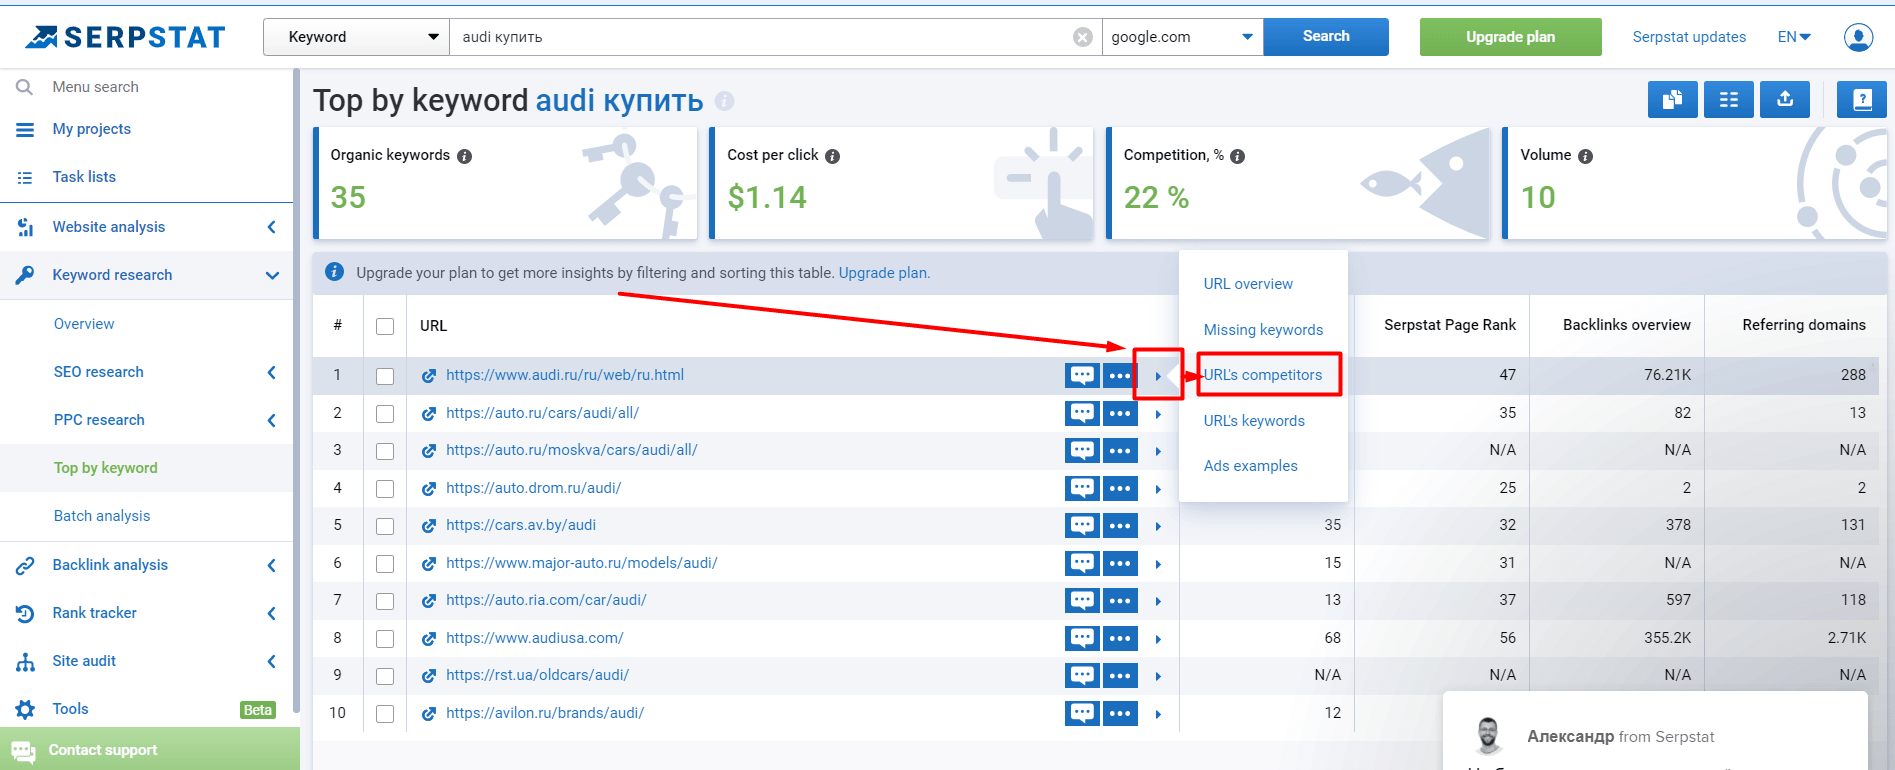Click the Menu search magnifier icon

25,87
